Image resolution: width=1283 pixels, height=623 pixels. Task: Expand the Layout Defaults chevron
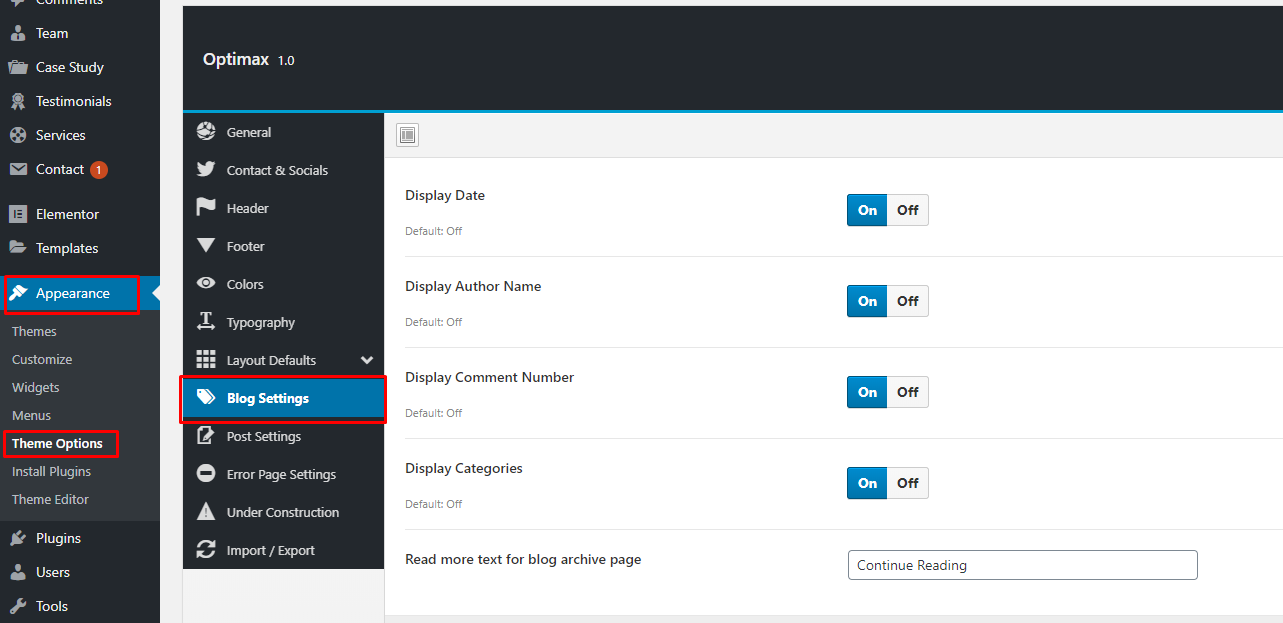pyautogui.click(x=367, y=360)
